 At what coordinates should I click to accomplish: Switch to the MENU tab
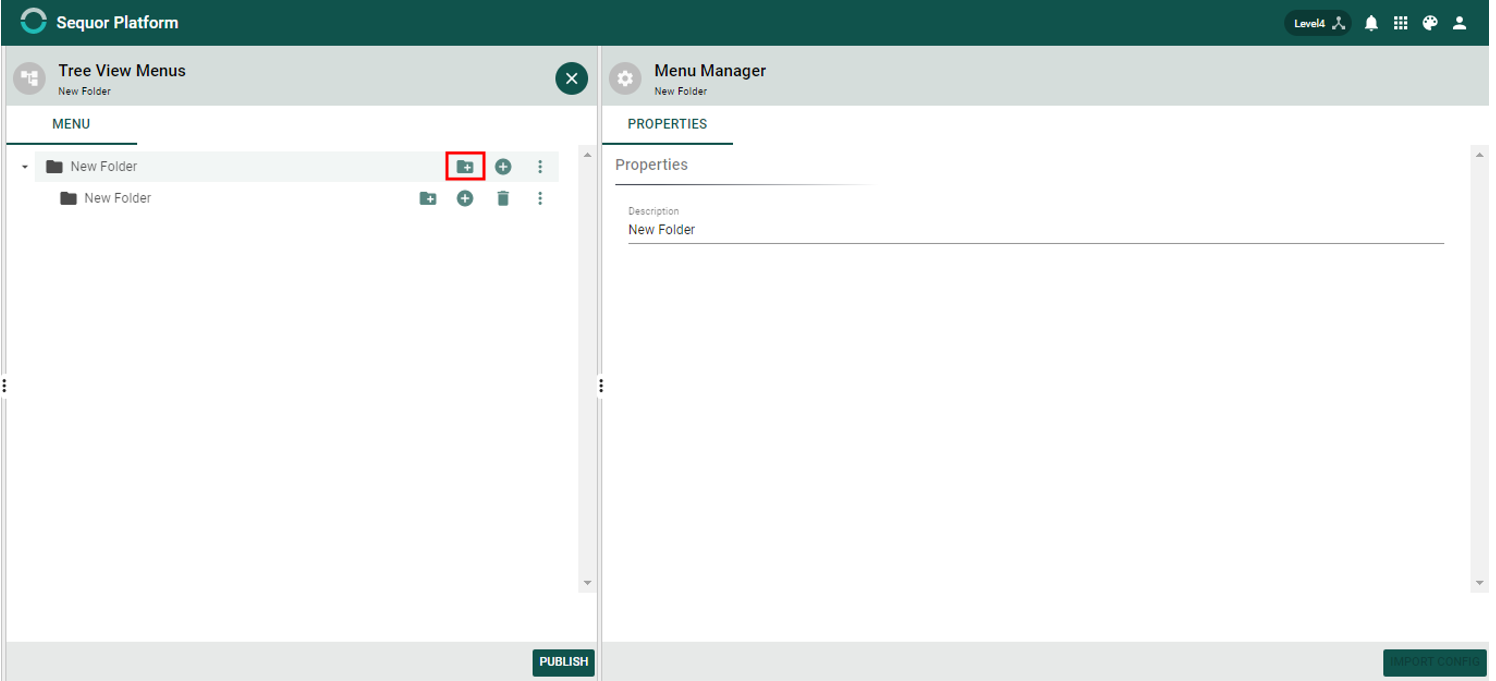[71, 125]
